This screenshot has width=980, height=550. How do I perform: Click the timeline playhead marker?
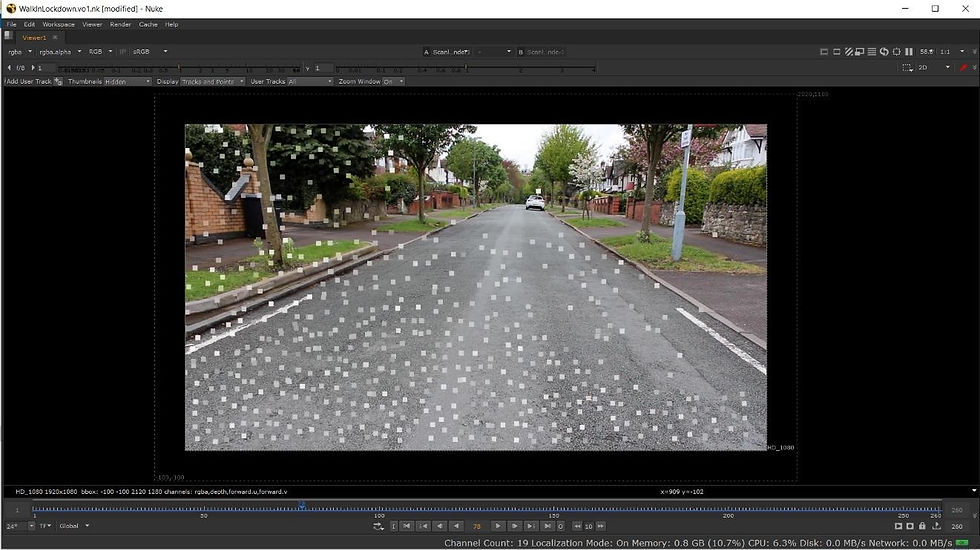[302, 505]
